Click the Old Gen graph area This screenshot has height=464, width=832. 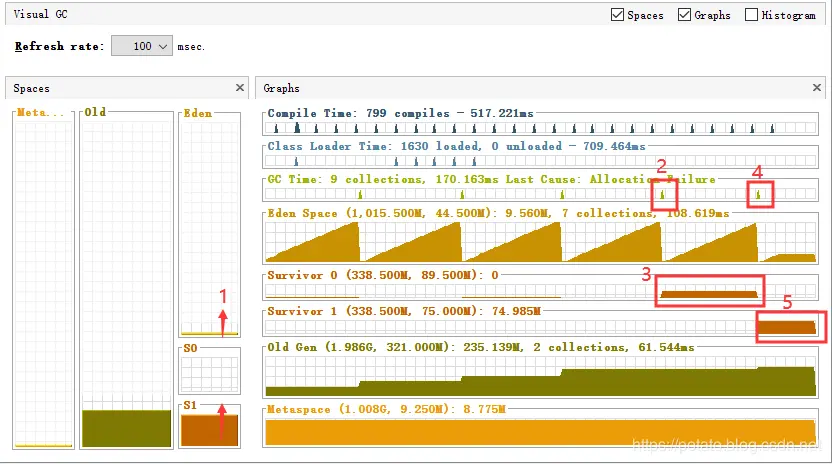(540, 376)
